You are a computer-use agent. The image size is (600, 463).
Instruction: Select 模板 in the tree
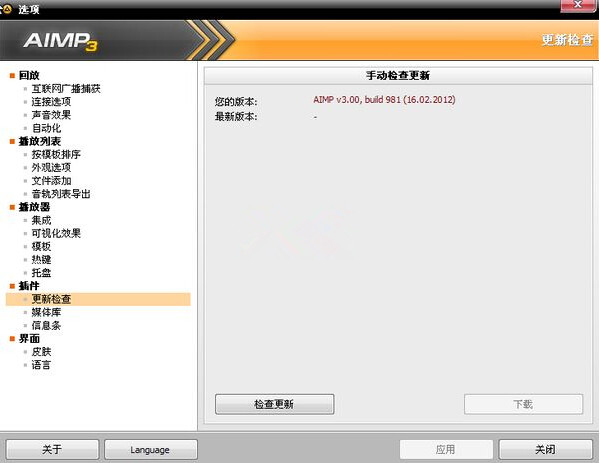(41, 246)
